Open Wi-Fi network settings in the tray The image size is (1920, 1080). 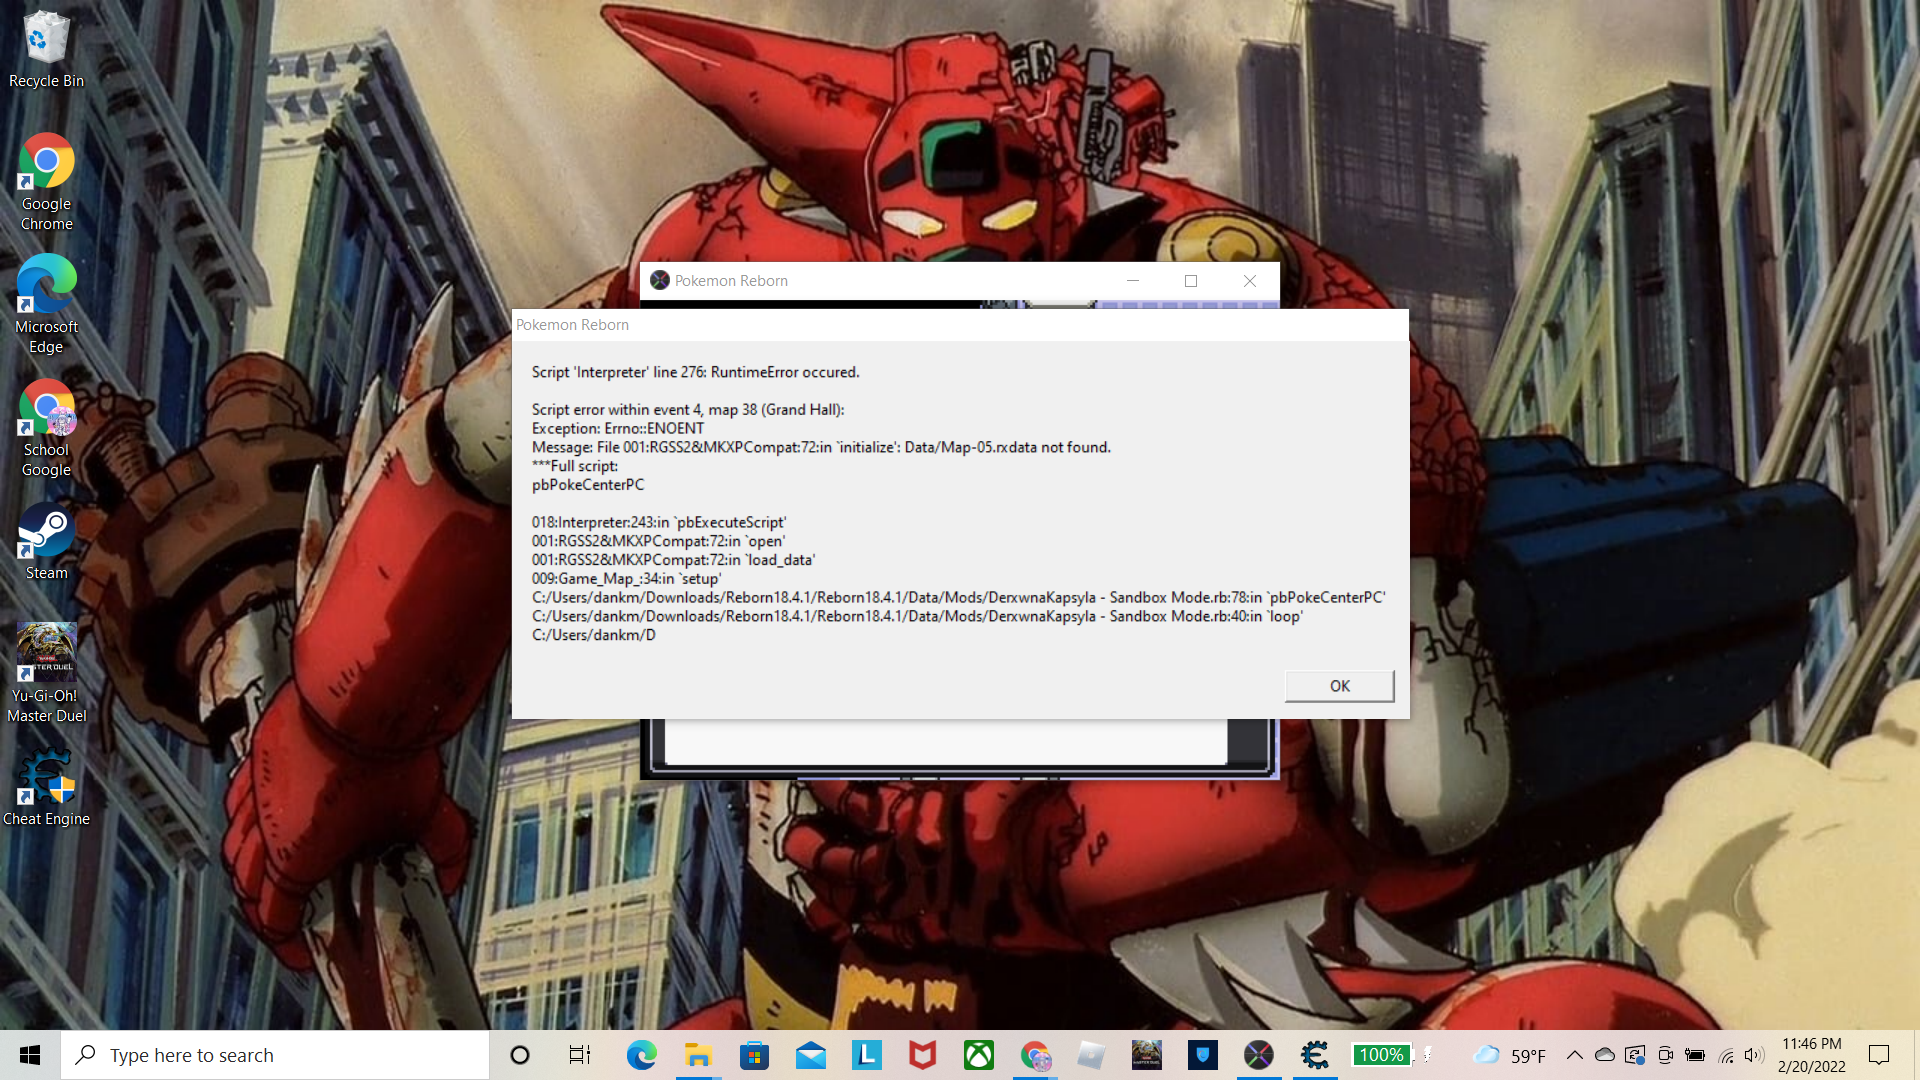pos(1726,1055)
